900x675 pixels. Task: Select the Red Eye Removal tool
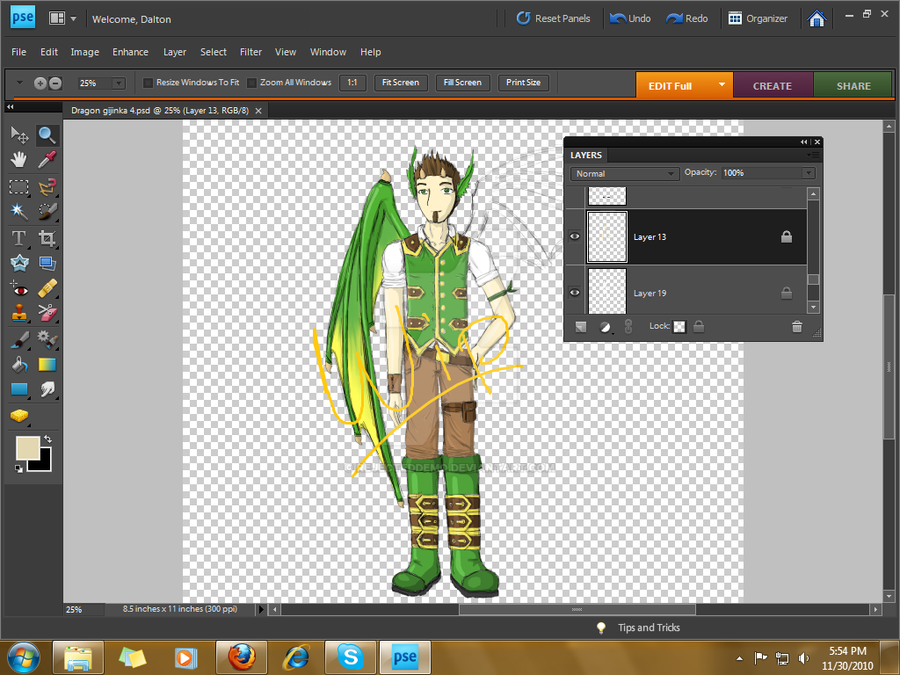(x=19, y=289)
